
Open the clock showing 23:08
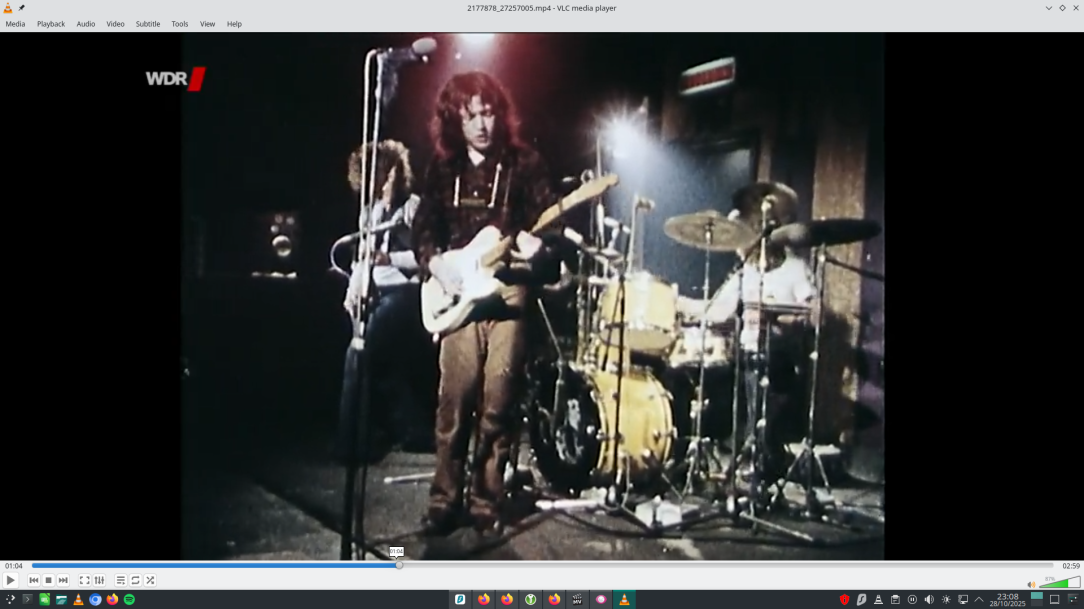(1007, 599)
